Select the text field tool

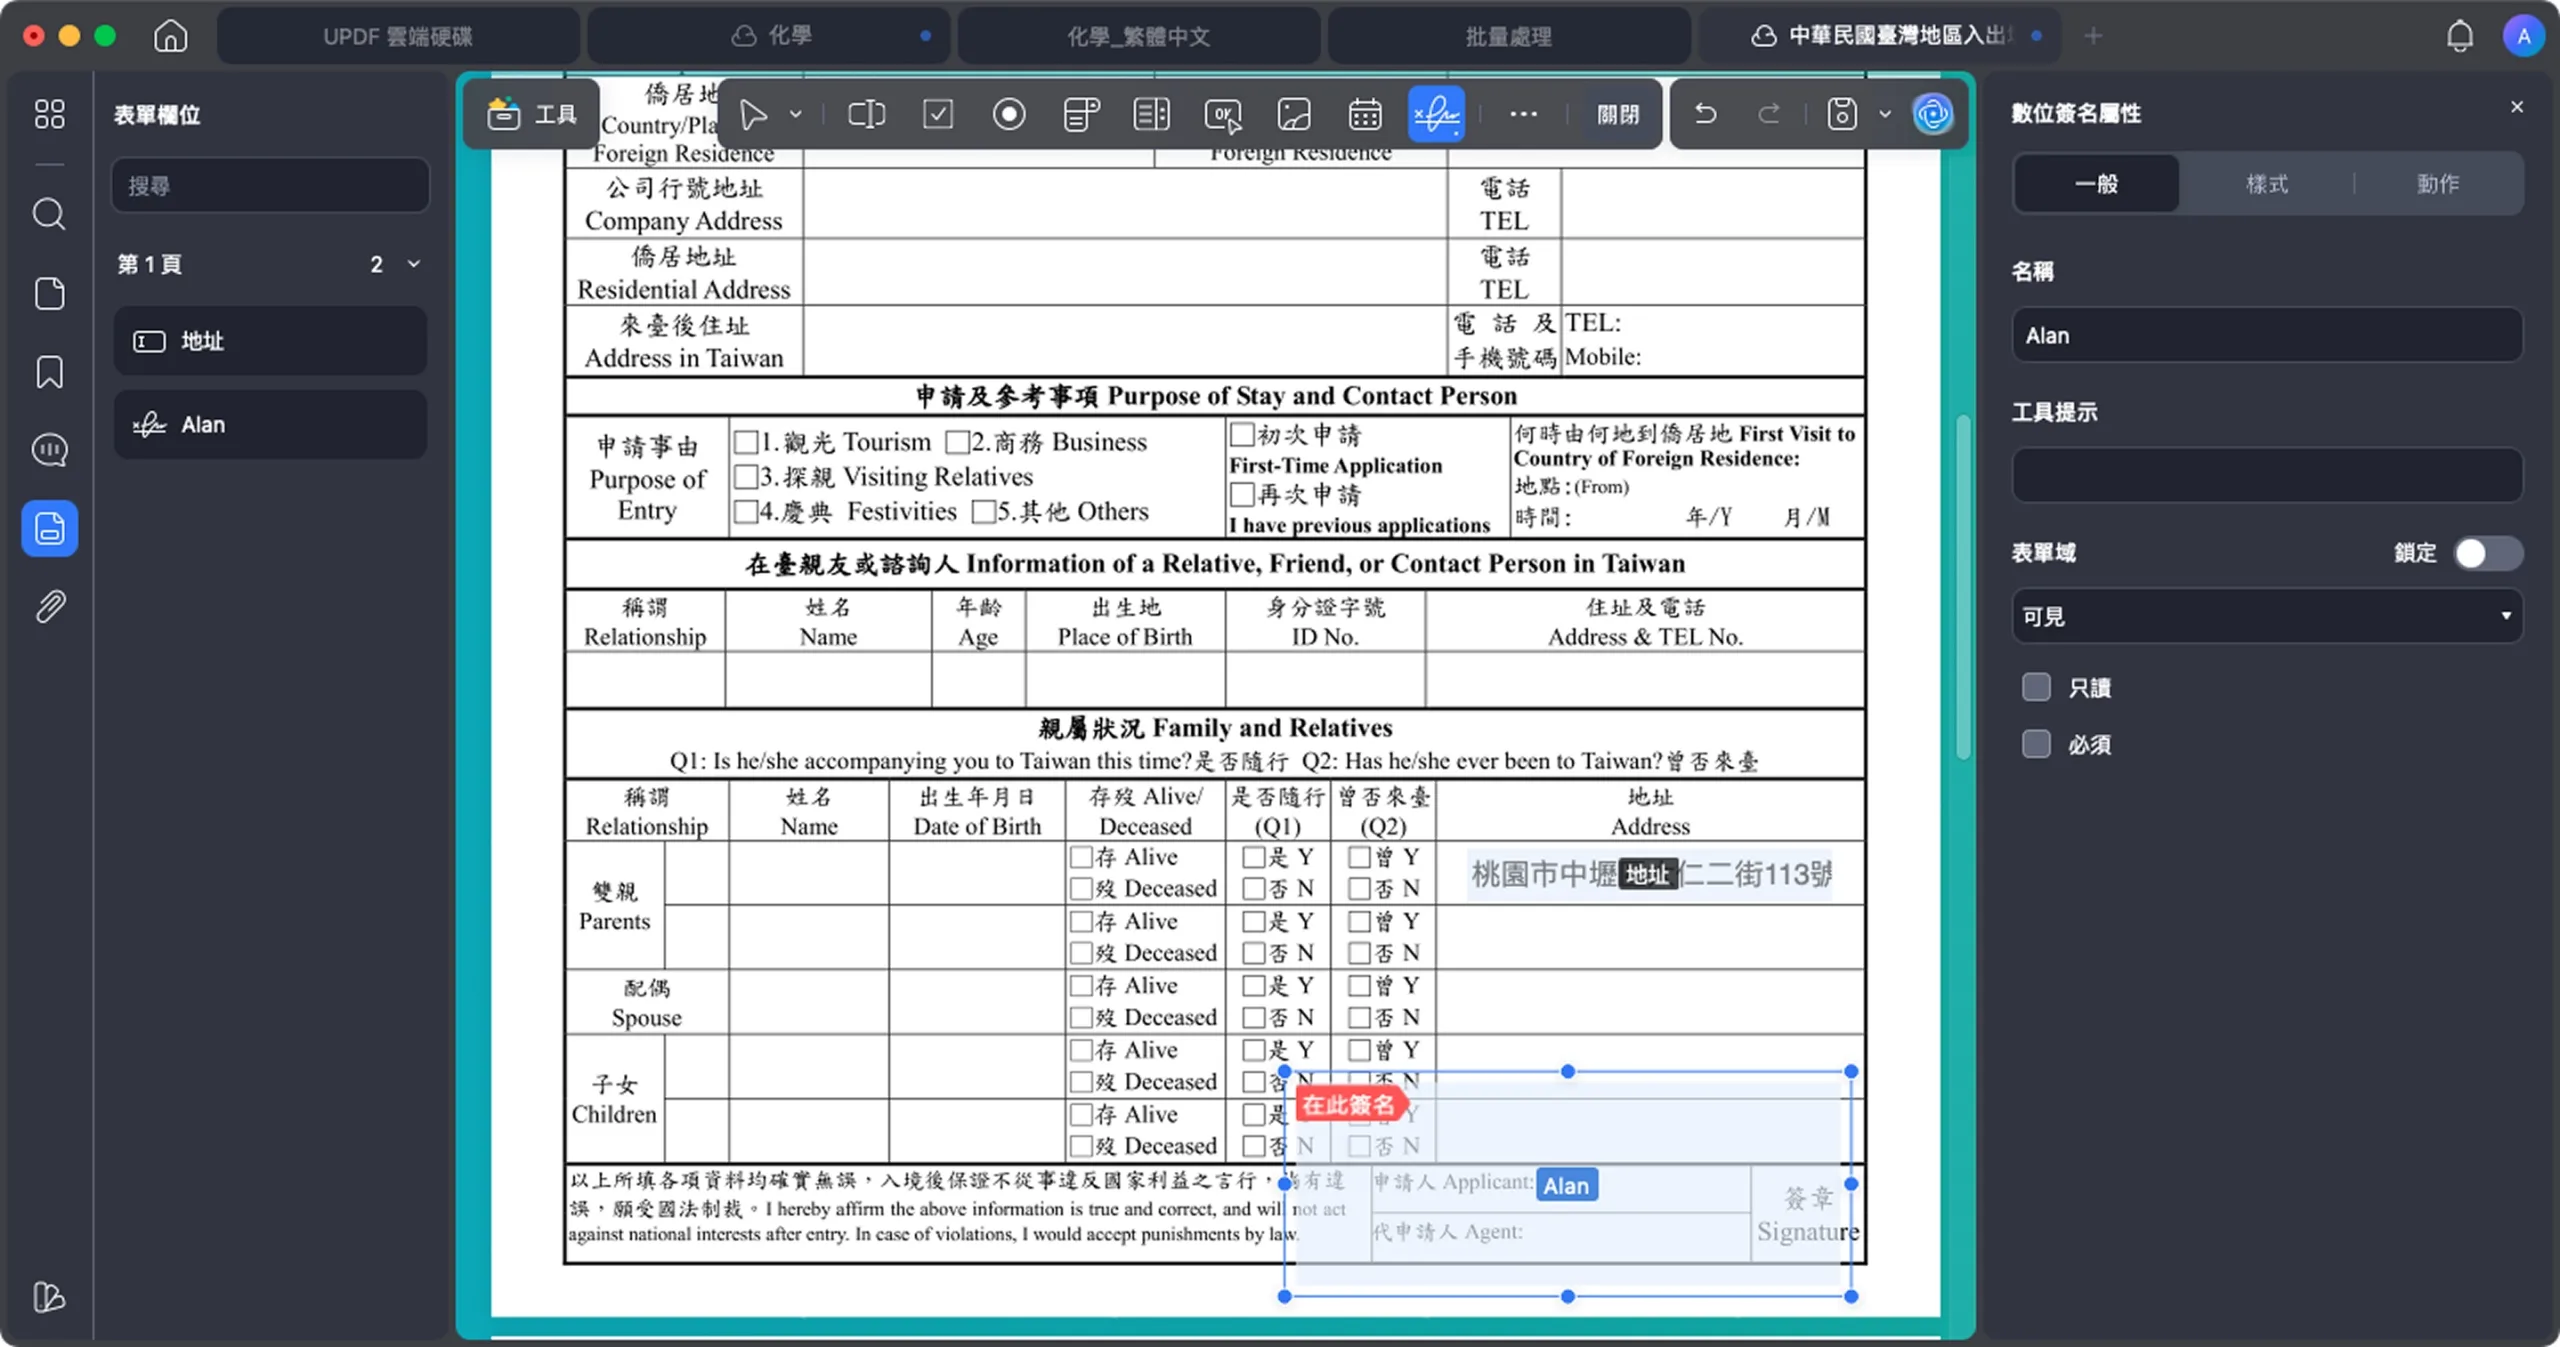coord(866,114)
